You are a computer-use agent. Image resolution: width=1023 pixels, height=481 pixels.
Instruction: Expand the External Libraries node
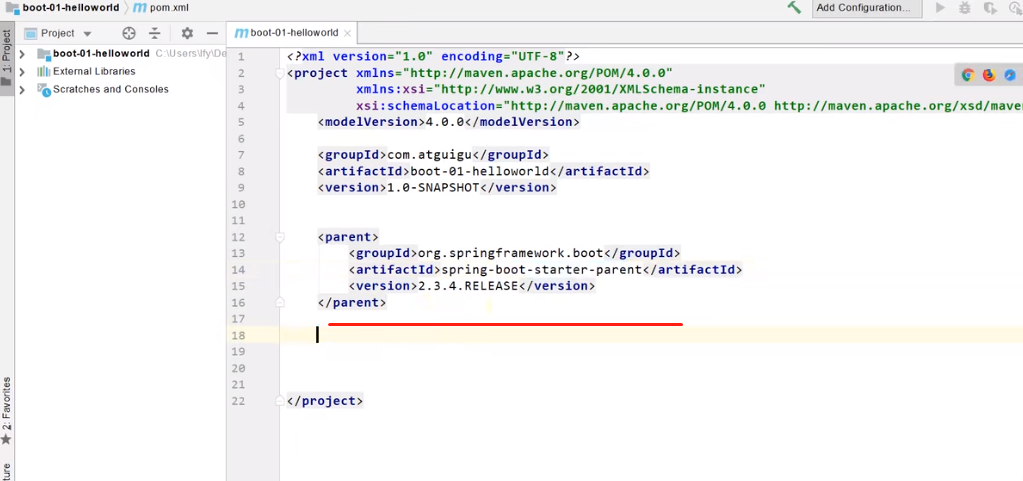tap(22, 71)
